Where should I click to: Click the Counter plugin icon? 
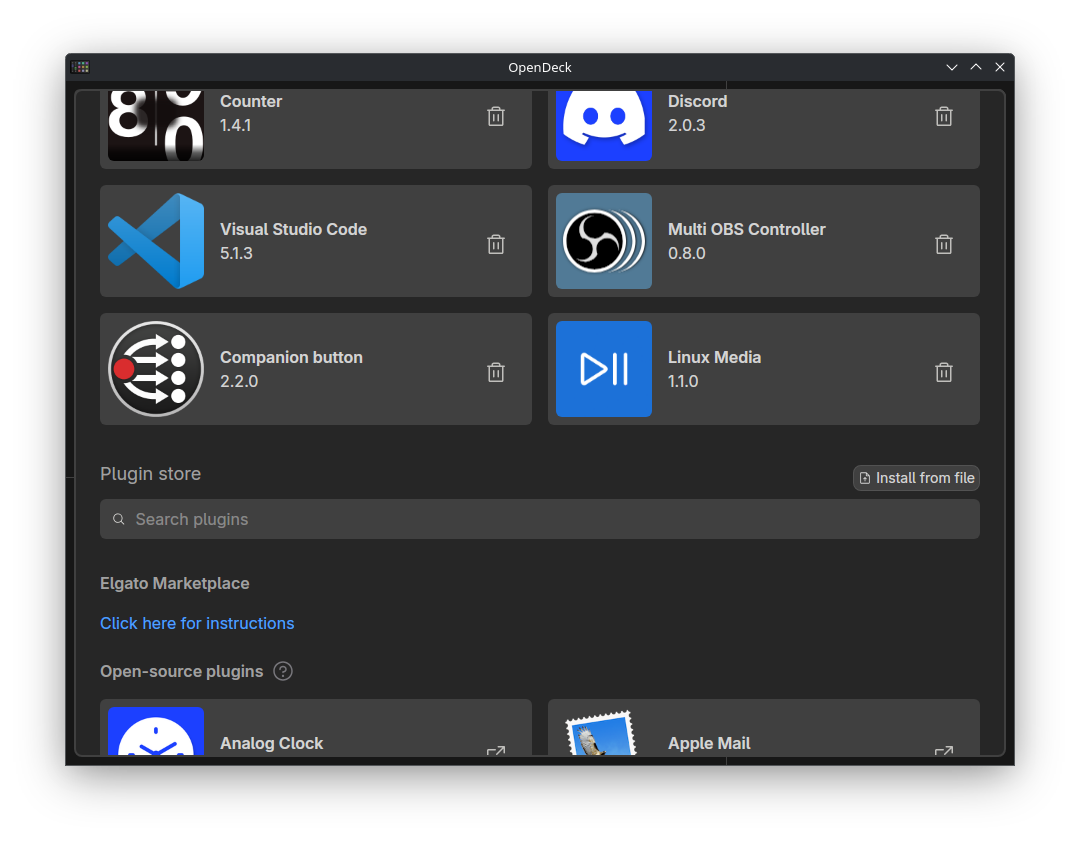pos(156,125)
